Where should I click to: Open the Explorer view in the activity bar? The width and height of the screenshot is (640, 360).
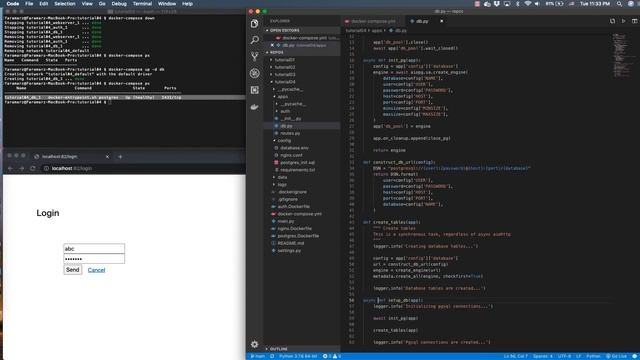(255, 24)
